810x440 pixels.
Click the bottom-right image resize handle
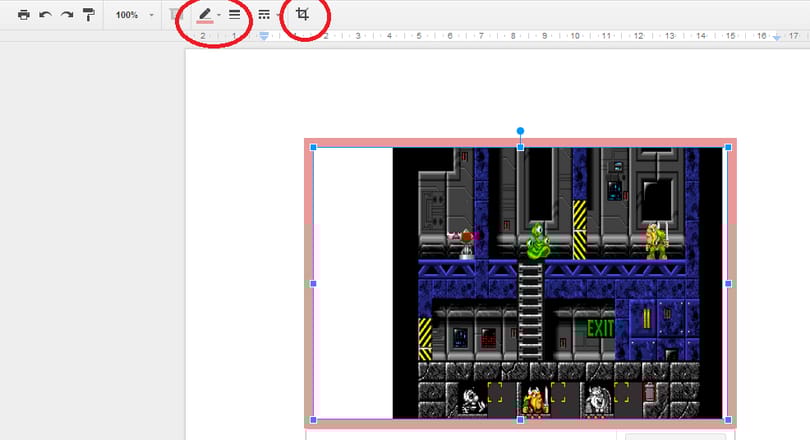[x=728, y=420]
